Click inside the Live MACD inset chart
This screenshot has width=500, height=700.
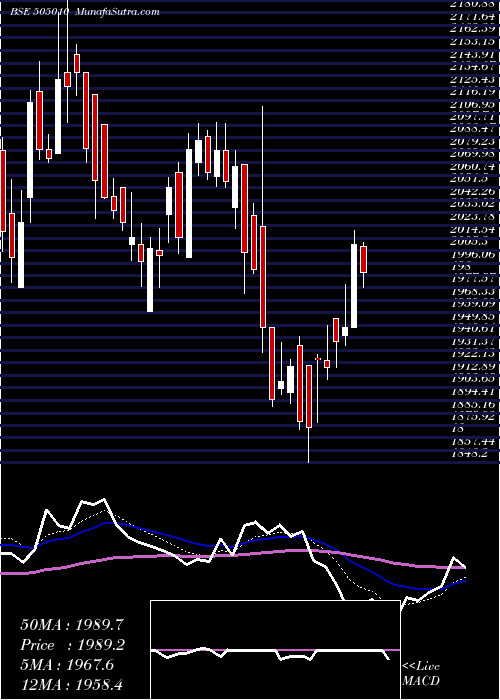(x=275, y=650)
